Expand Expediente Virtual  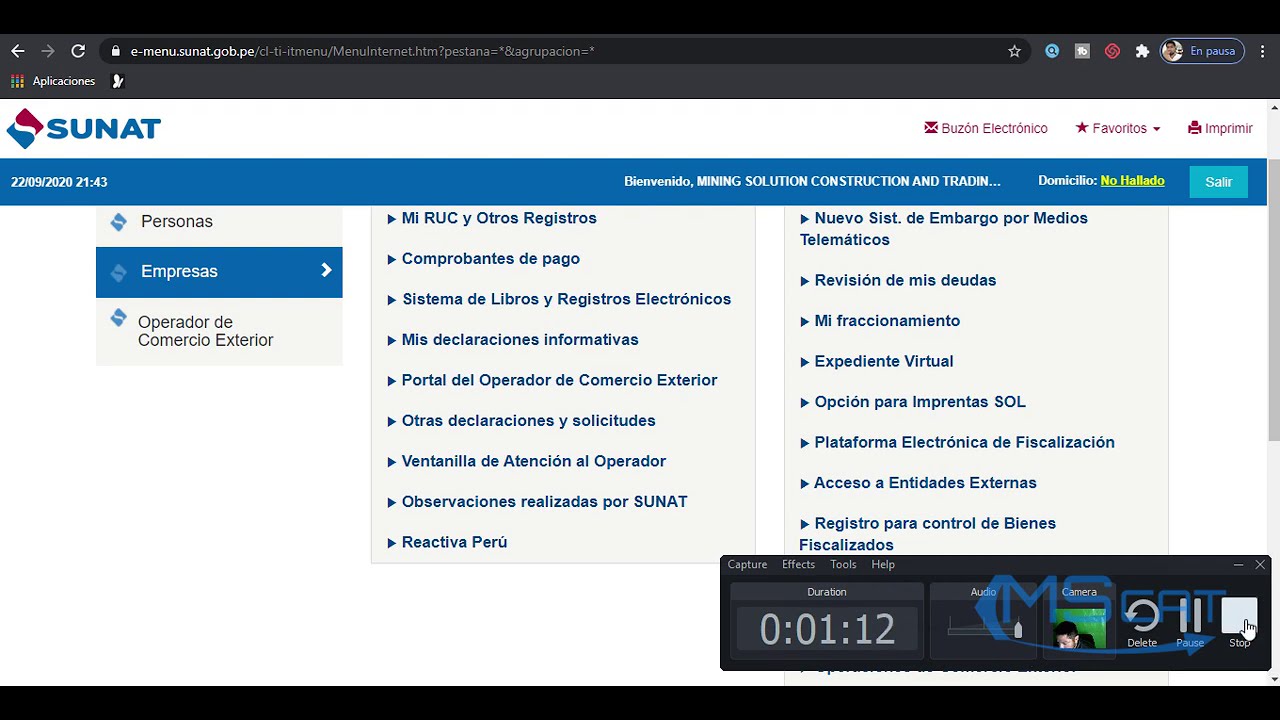[x=877, y=361]
